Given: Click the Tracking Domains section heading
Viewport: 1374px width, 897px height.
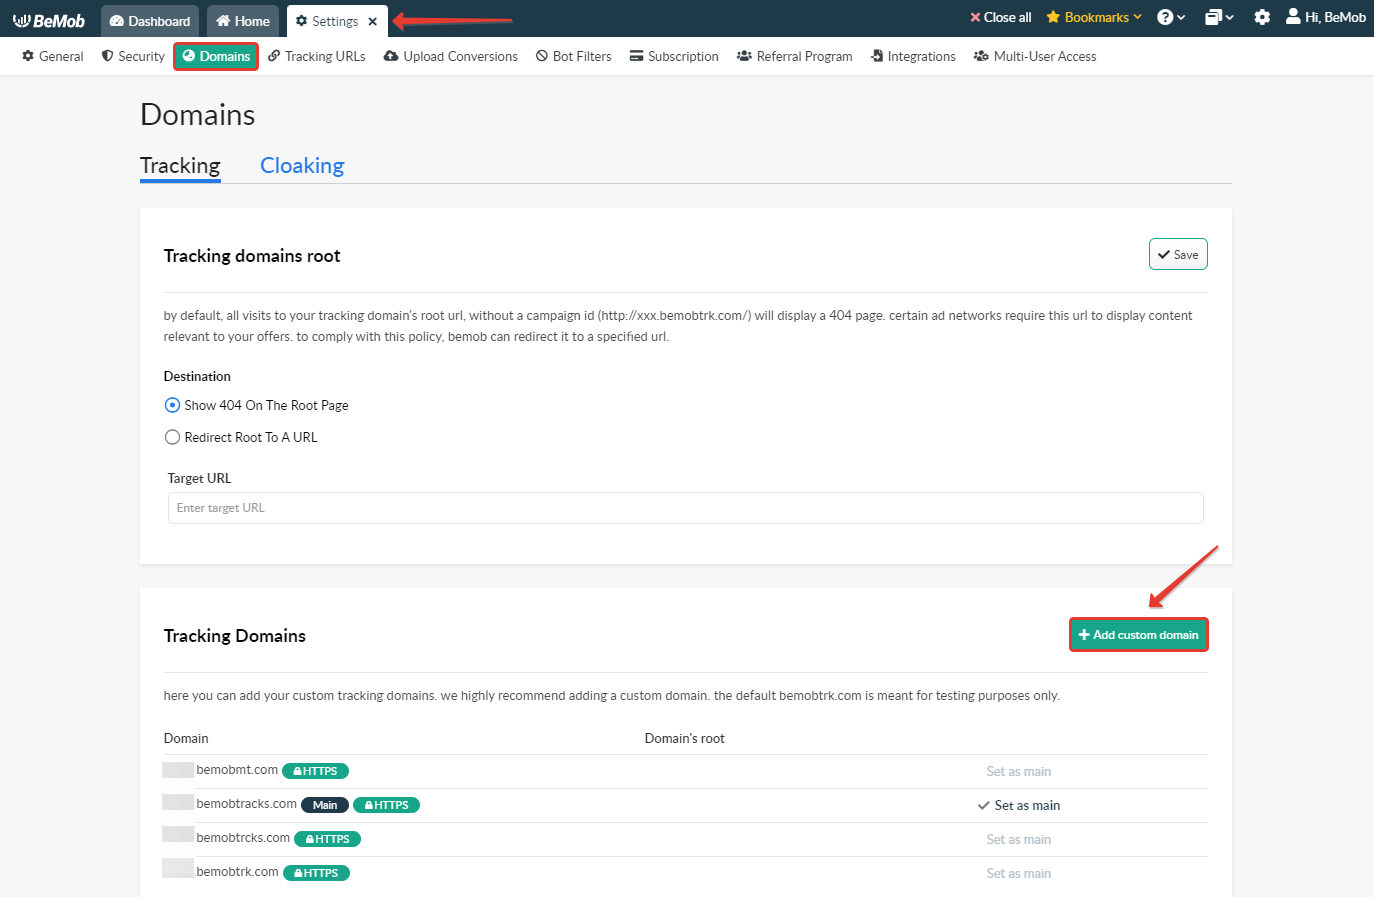Looking at the screenshot, I should pos(235,636).
